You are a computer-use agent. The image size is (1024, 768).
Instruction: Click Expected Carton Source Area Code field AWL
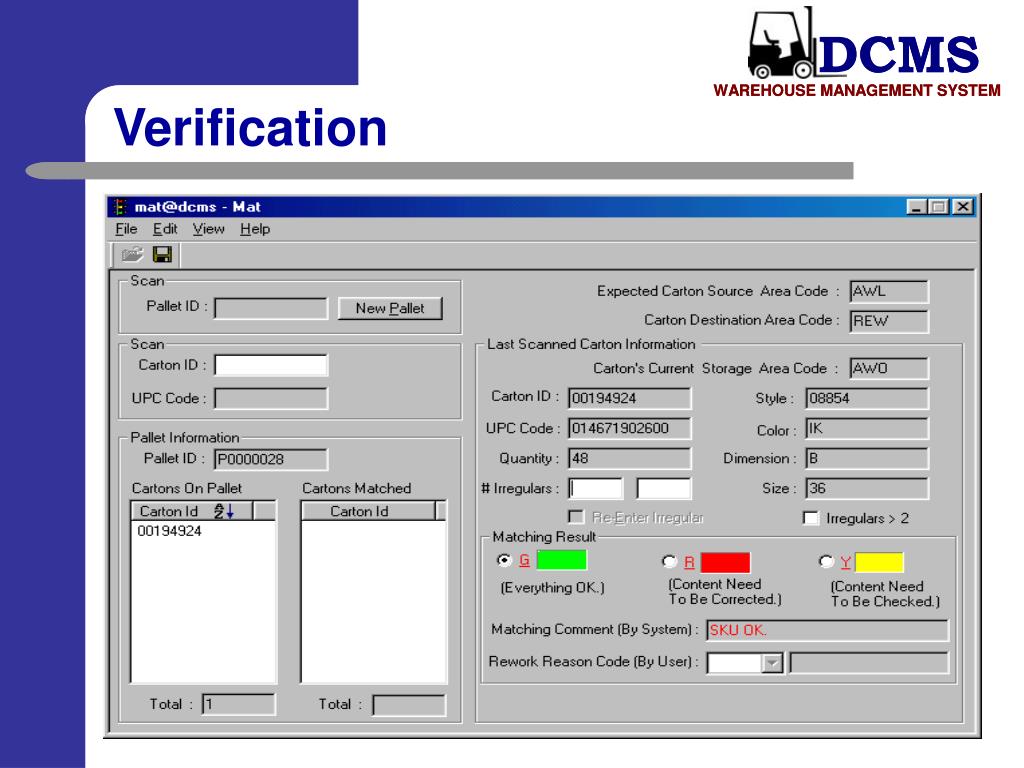pyautogui.click(x=889, y=291)
